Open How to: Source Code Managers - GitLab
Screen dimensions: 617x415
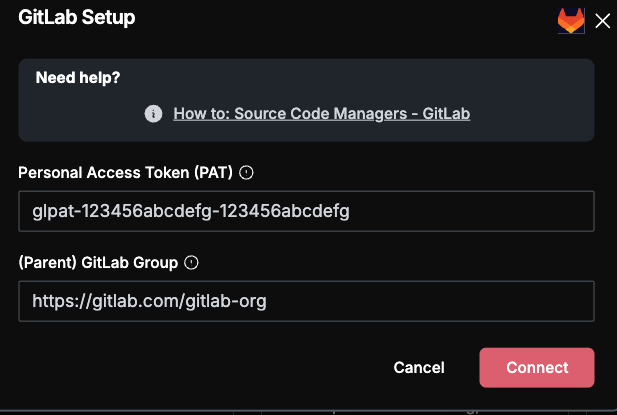coord(321,114)
